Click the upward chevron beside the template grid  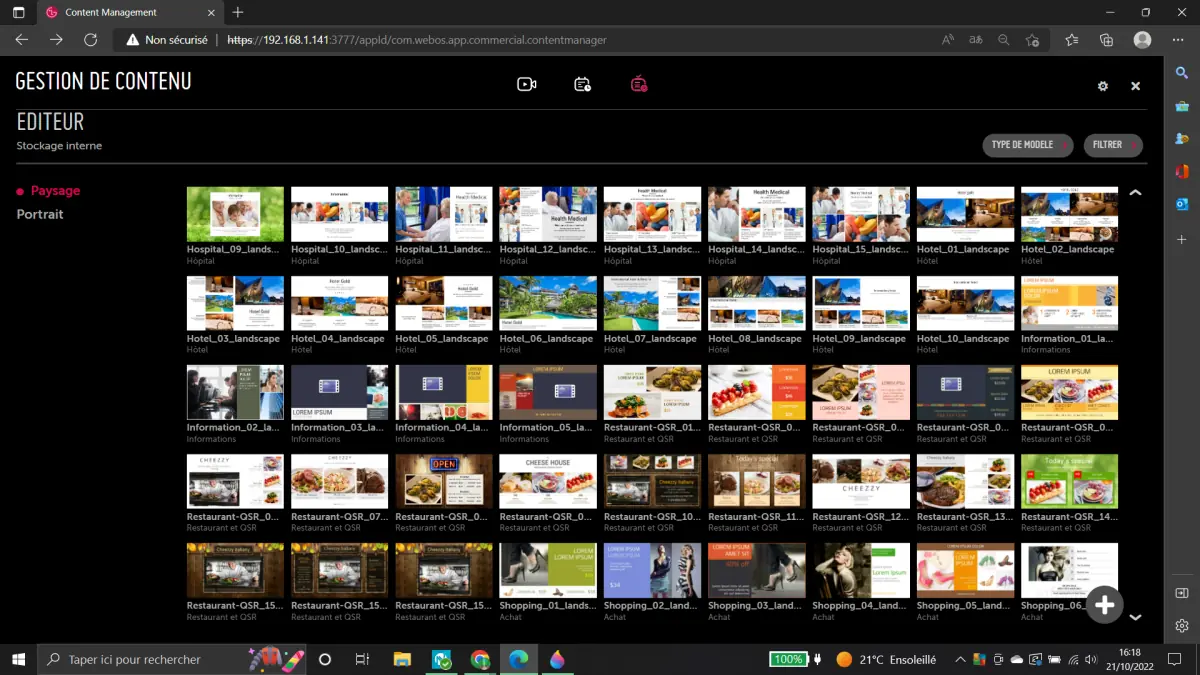(1135, 192)
